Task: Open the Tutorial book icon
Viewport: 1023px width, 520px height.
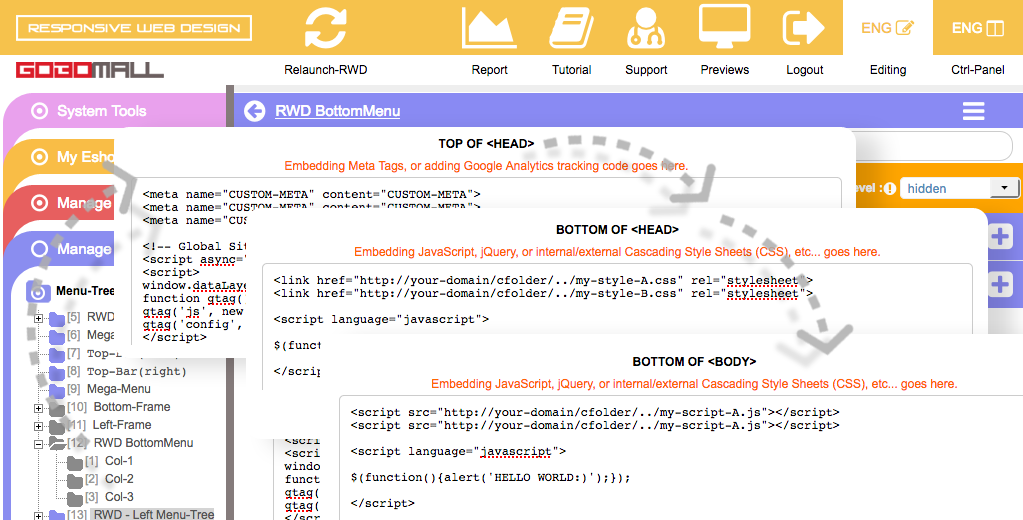Action: point(572,27)
